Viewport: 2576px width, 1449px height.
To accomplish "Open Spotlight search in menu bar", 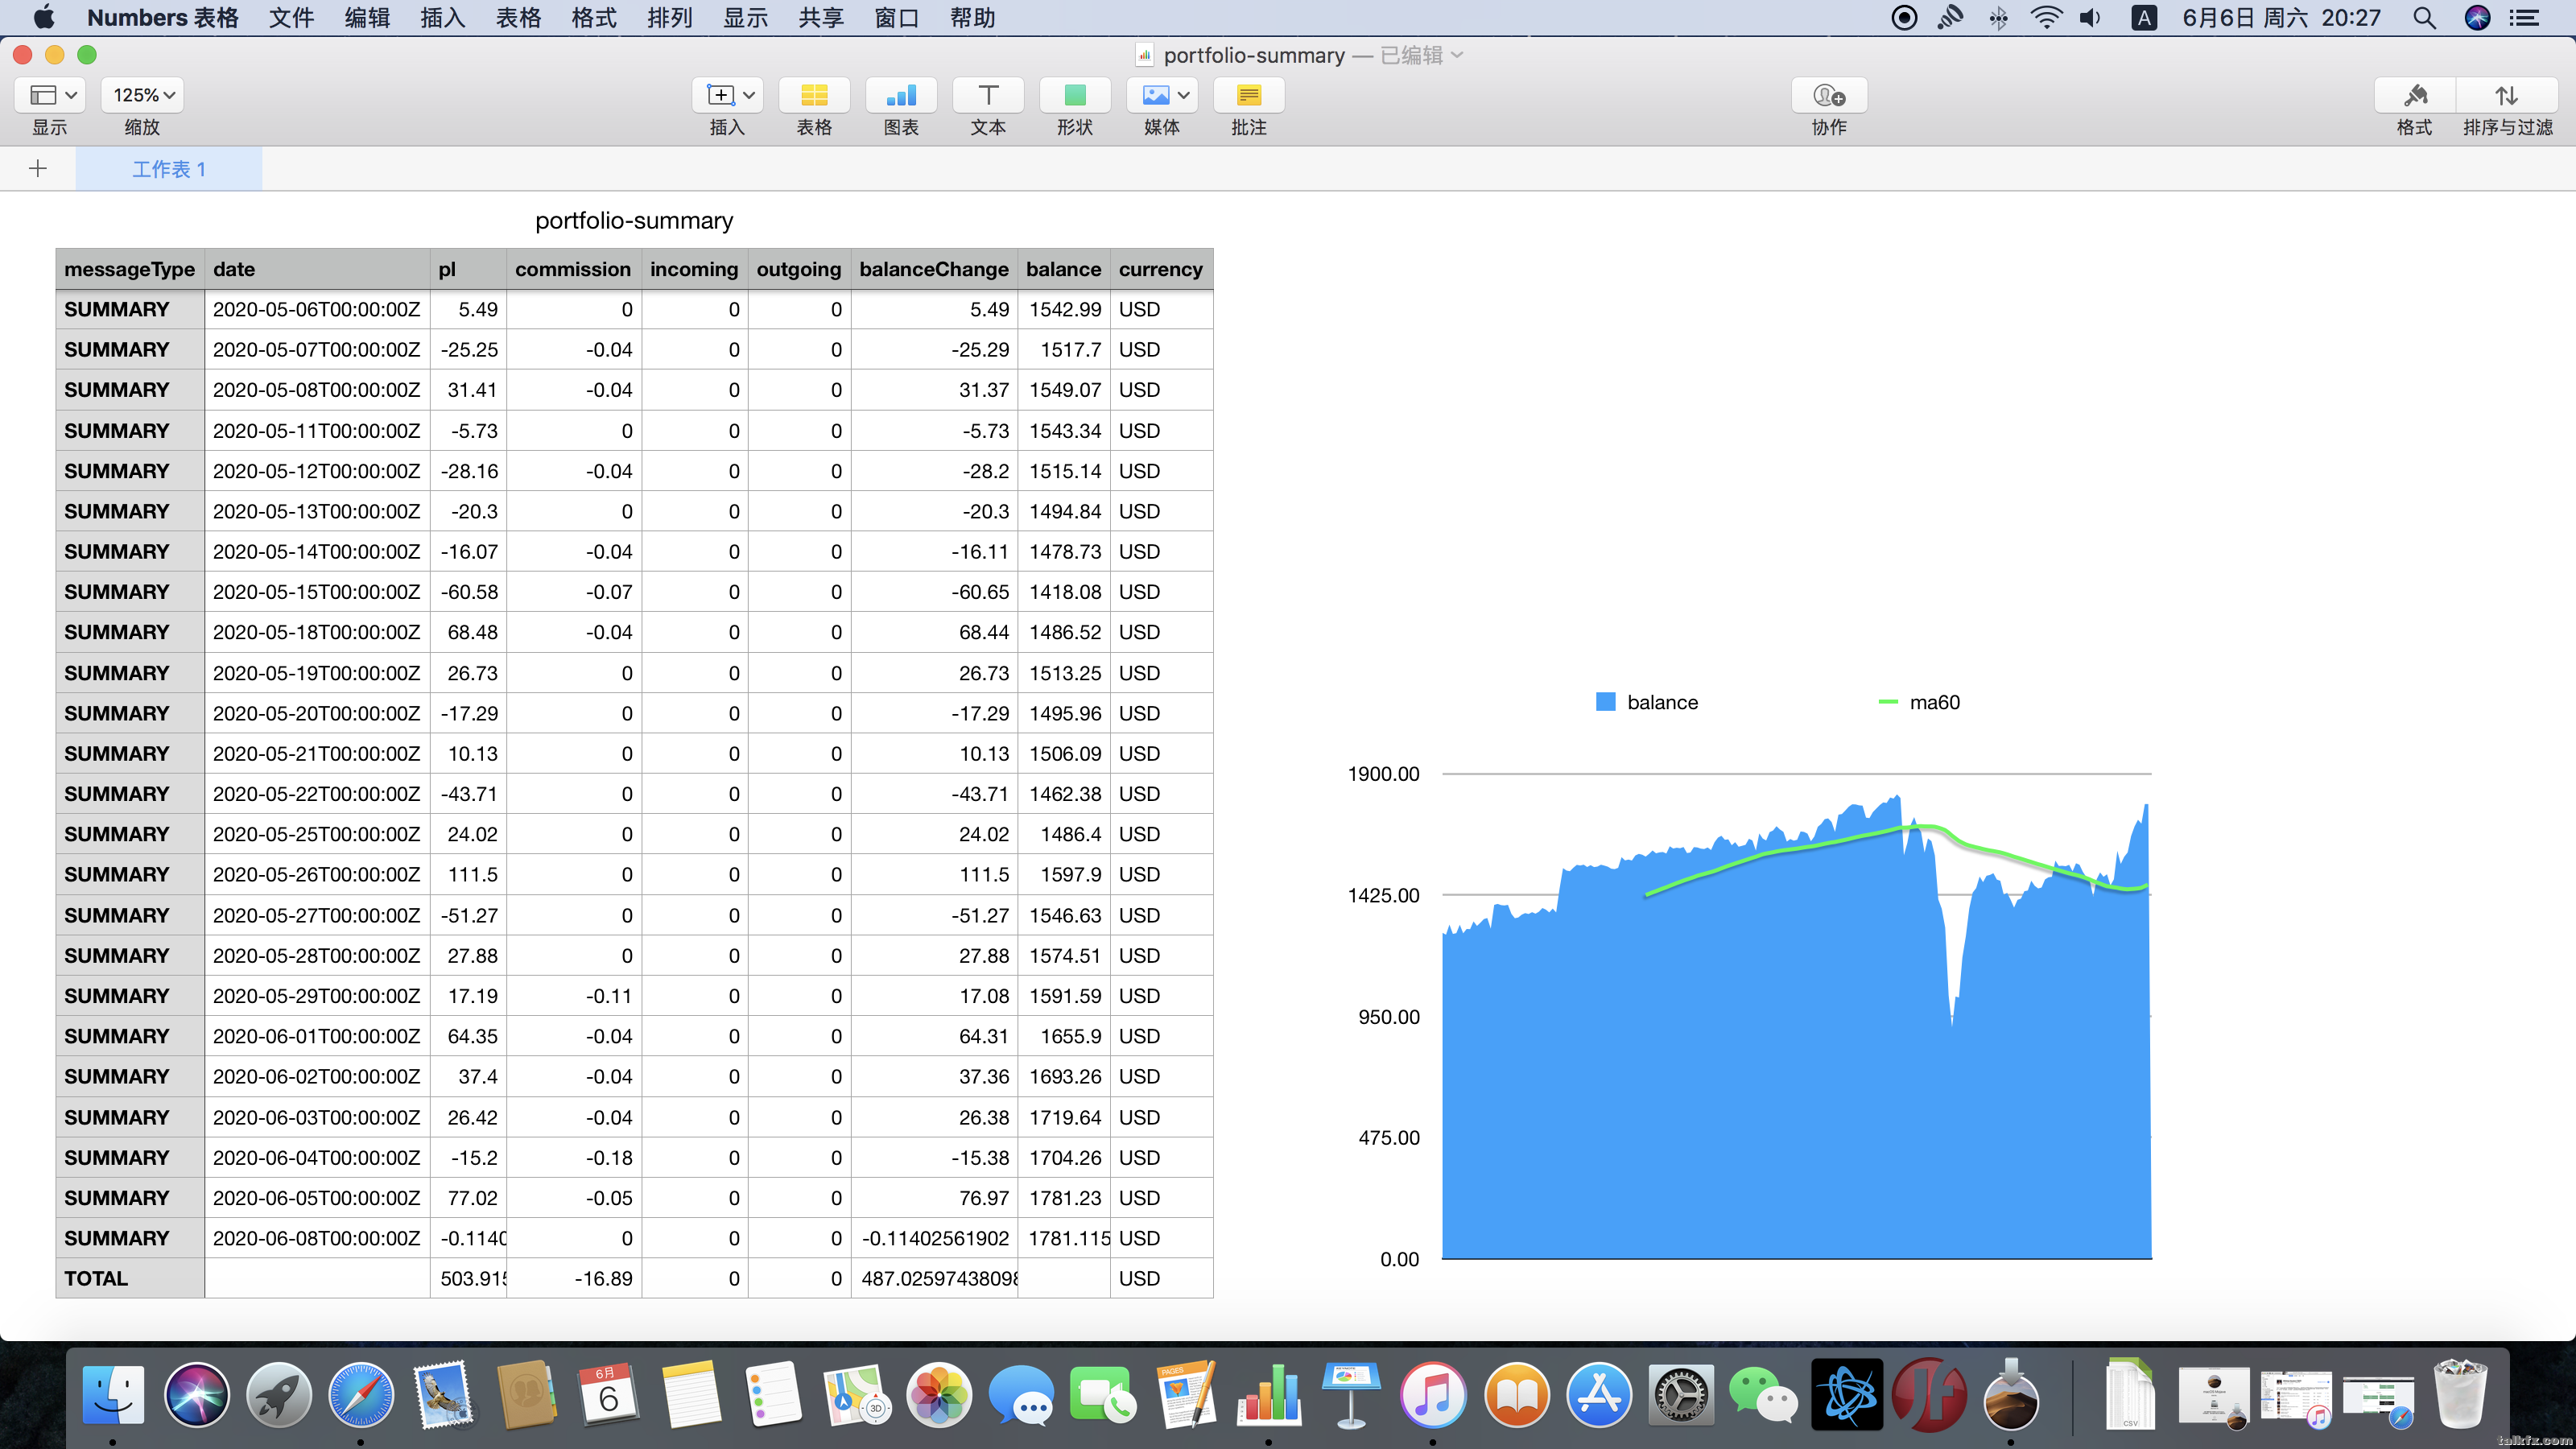I will (x=2424, y=17).
